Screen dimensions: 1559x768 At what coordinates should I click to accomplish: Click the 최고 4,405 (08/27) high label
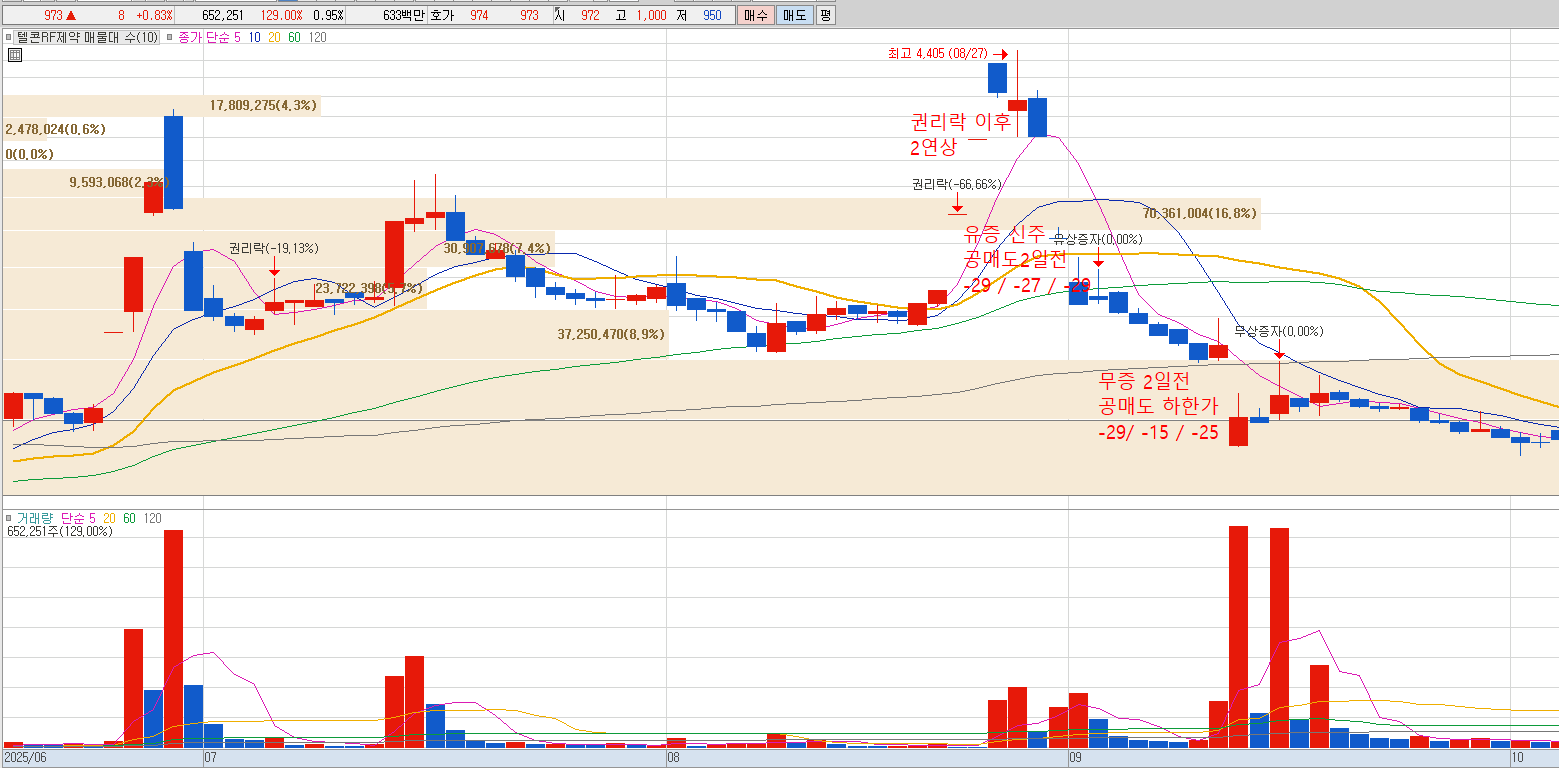[x=937, y=54]
